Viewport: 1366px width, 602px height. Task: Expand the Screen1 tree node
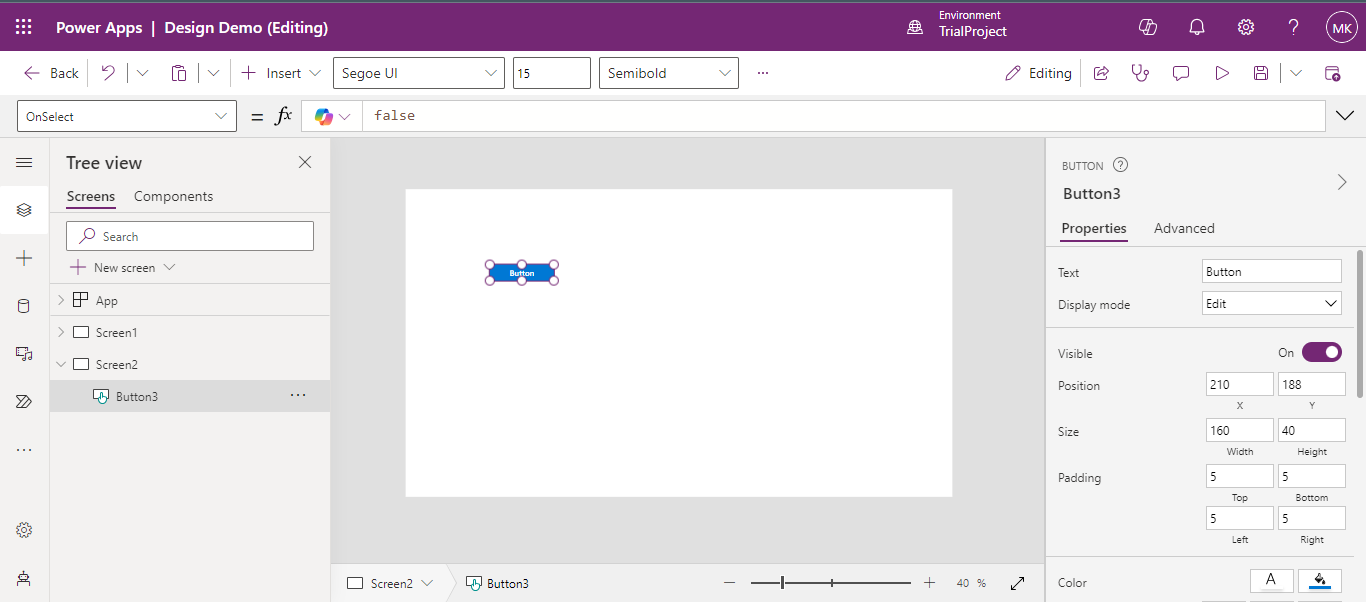coord(61,332)
